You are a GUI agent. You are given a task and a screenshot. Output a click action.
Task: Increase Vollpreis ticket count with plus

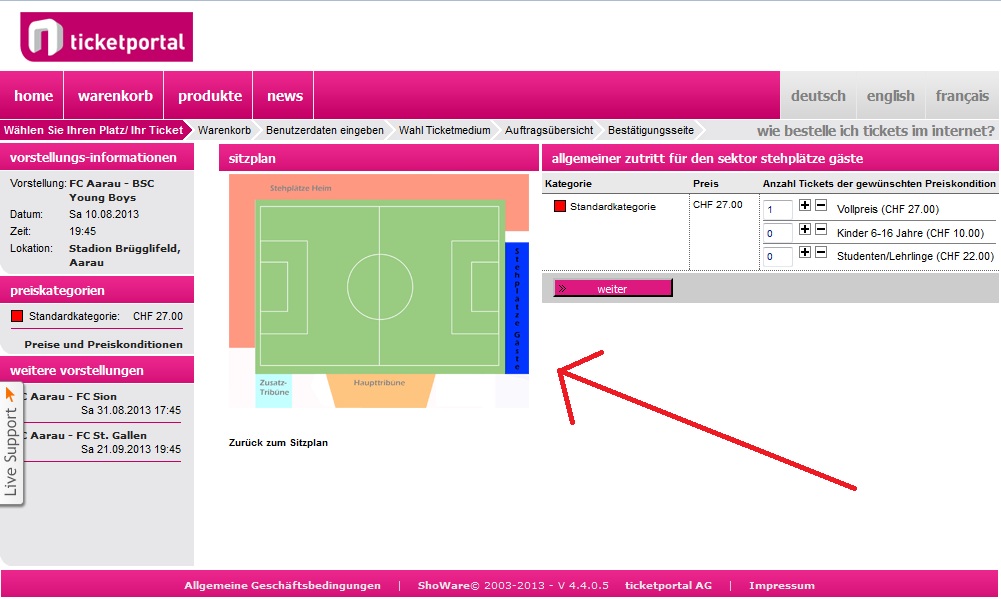click(x=804, y=205)
